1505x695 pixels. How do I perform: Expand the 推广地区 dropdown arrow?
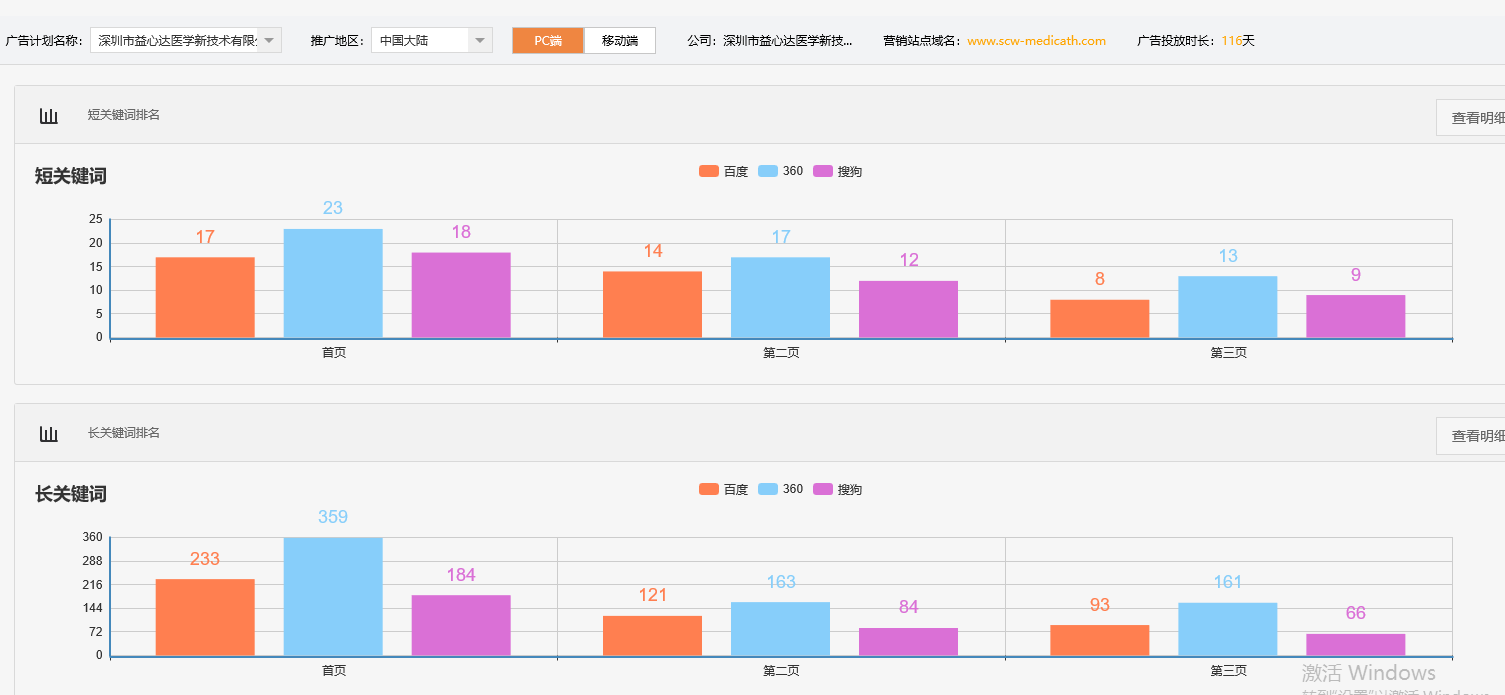480,40
